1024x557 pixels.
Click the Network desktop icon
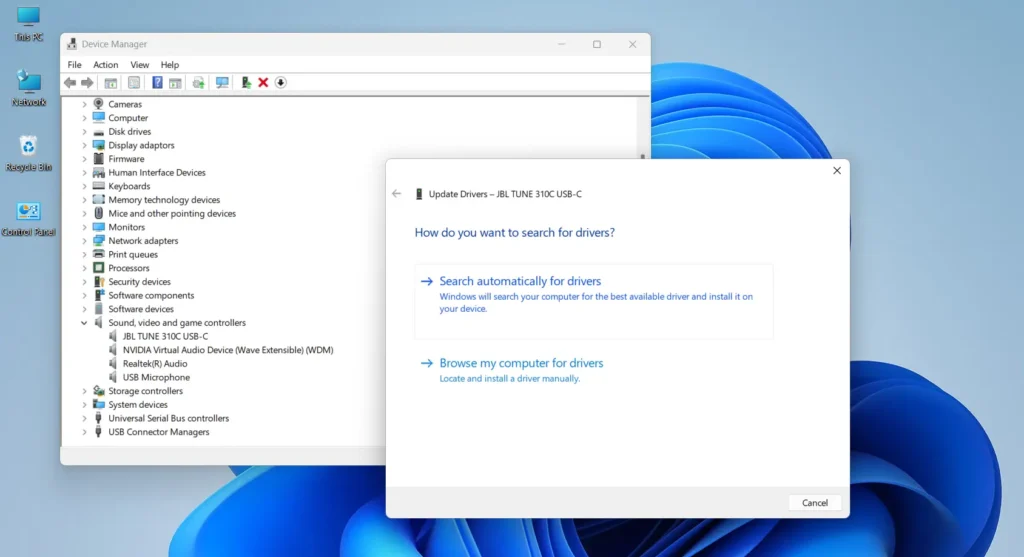tap(28, 88)
